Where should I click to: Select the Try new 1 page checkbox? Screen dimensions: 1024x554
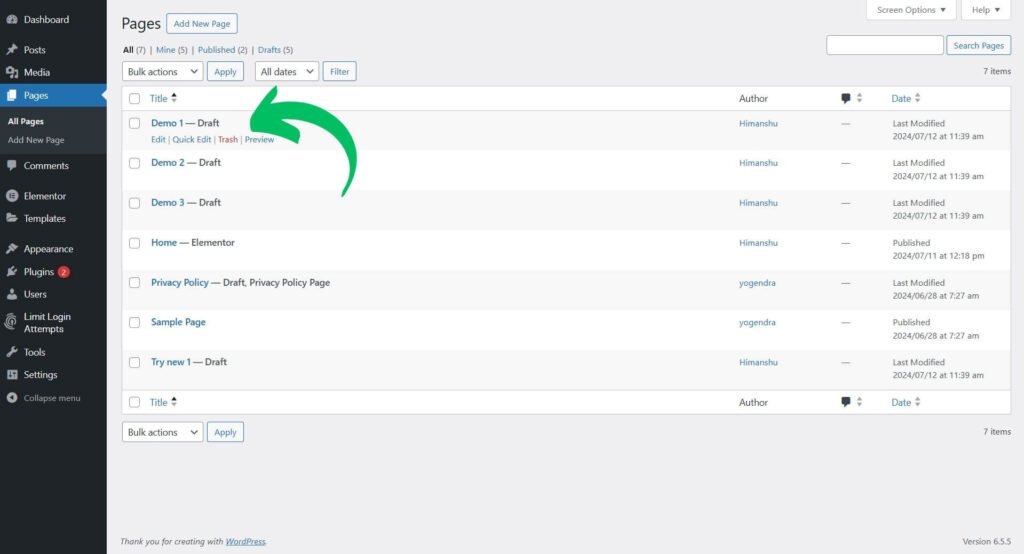(135, 362)
